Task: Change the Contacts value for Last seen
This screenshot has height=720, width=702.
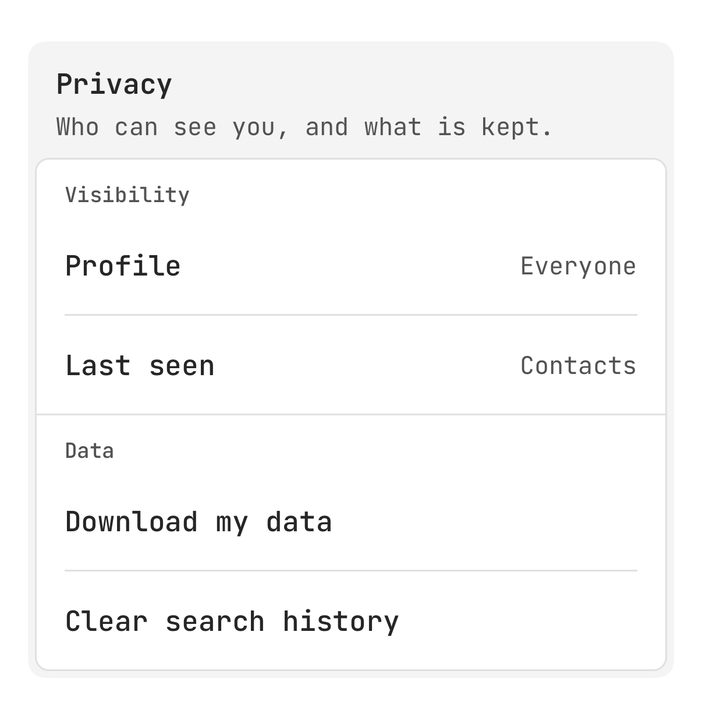Action: pos(578,366)
